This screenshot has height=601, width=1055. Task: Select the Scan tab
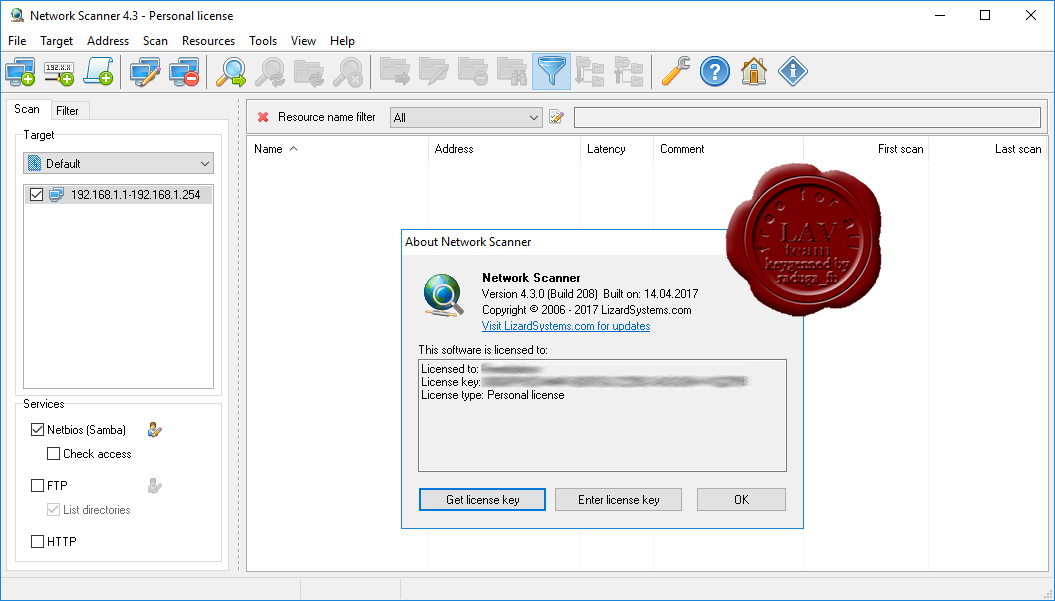pos(27,109)
